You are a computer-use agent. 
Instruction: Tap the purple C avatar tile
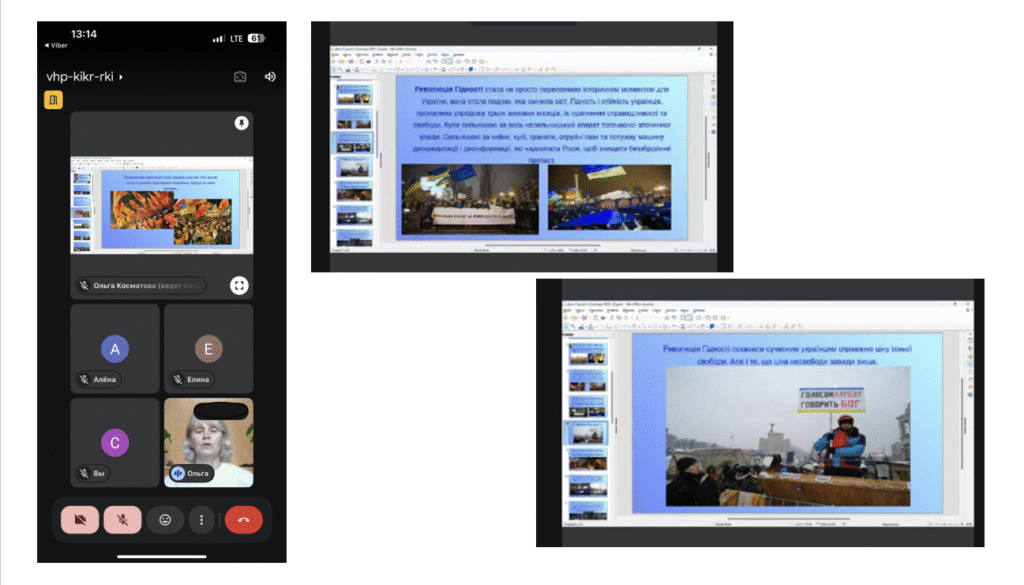pos(115,443)
